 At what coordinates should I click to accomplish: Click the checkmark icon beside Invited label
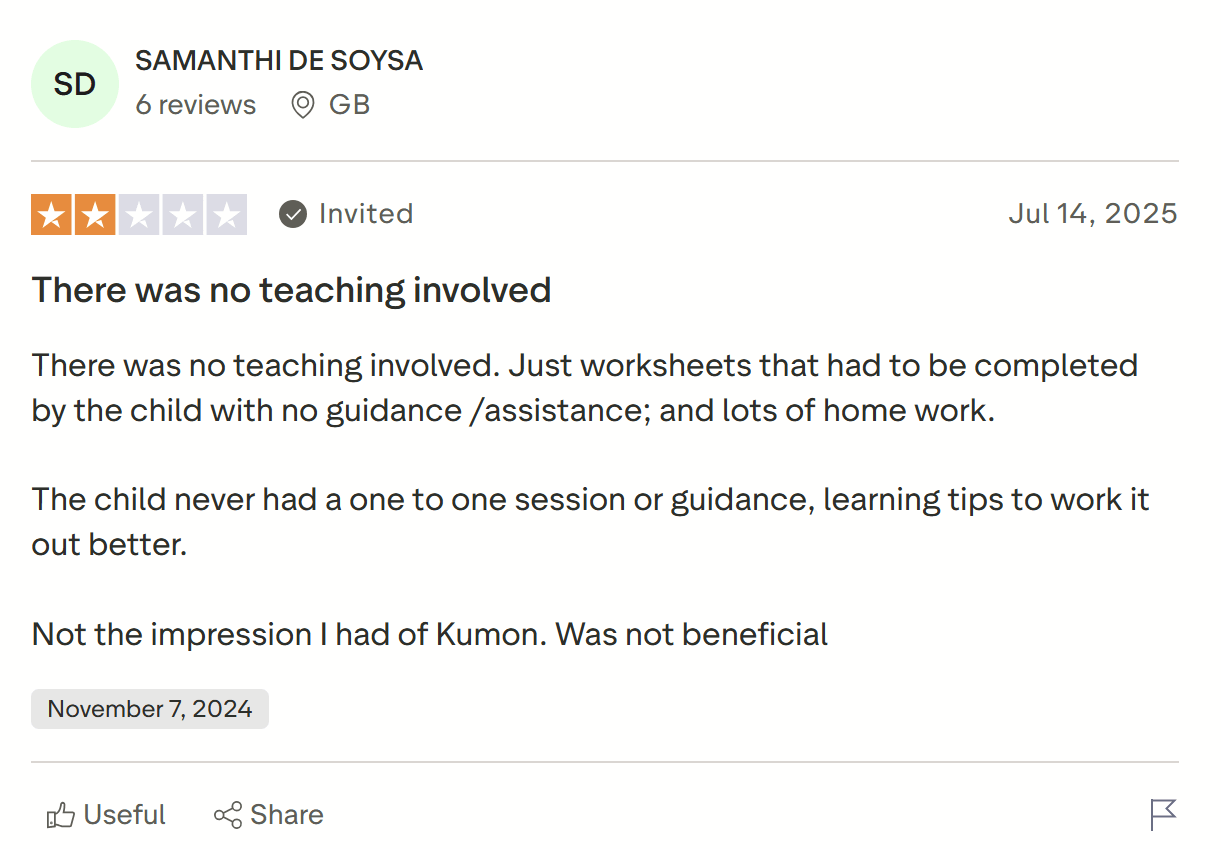click(x=292, y=213)
